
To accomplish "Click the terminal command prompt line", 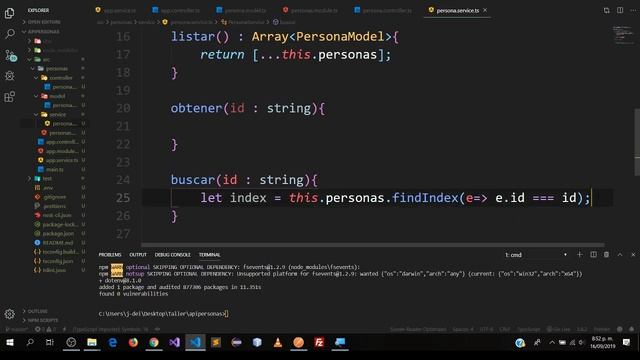I will point(163,313).
